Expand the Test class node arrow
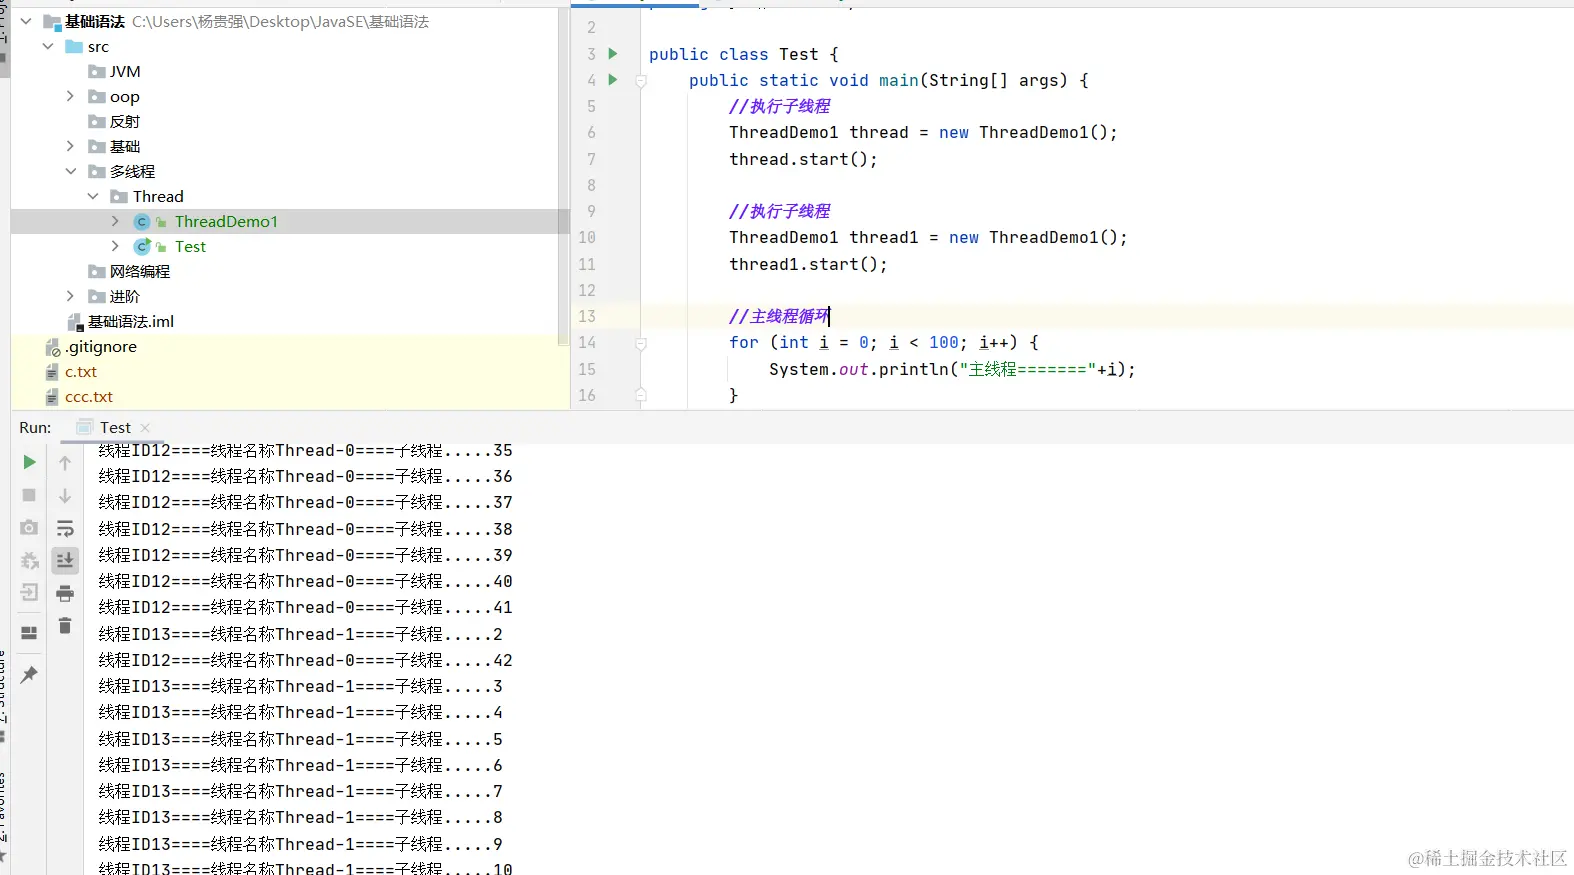 [x=115, y=246]
